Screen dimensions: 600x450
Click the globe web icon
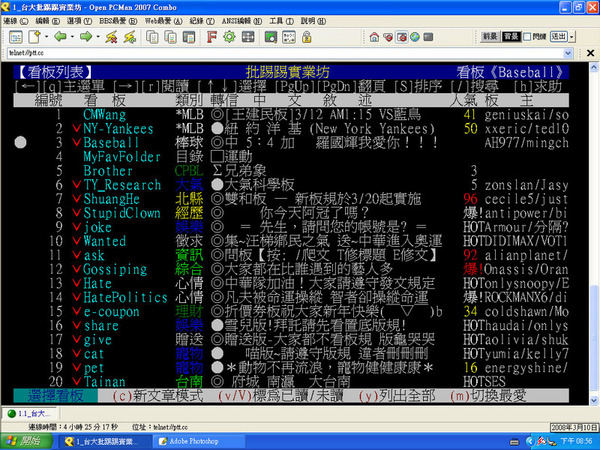415,37
